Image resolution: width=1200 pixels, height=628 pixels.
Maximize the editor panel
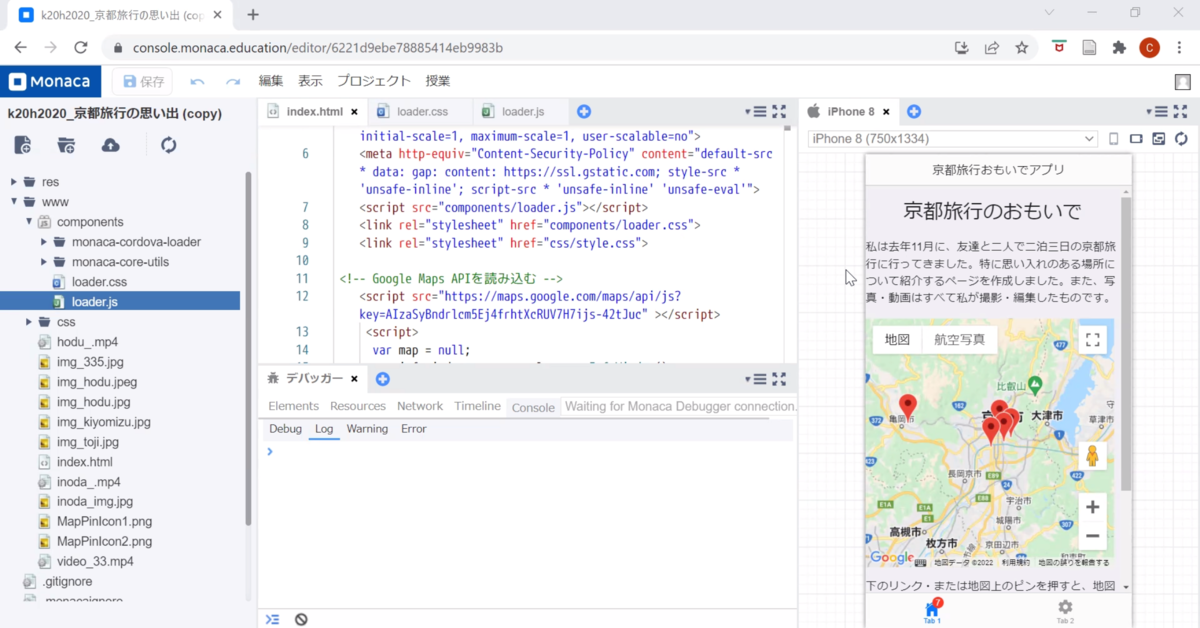click(x=780, y=112)
